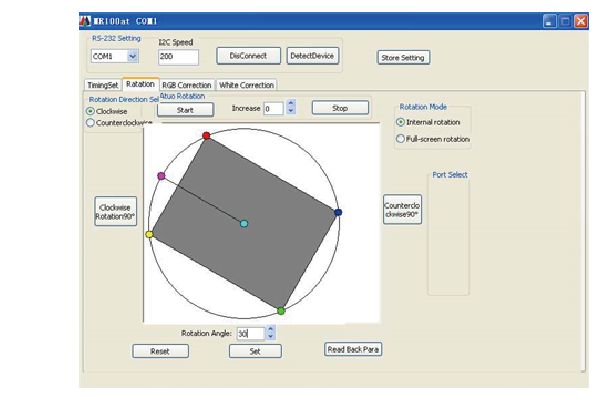Select Clockwise rotation direction
600x400 pixels.
coord(91,111)
